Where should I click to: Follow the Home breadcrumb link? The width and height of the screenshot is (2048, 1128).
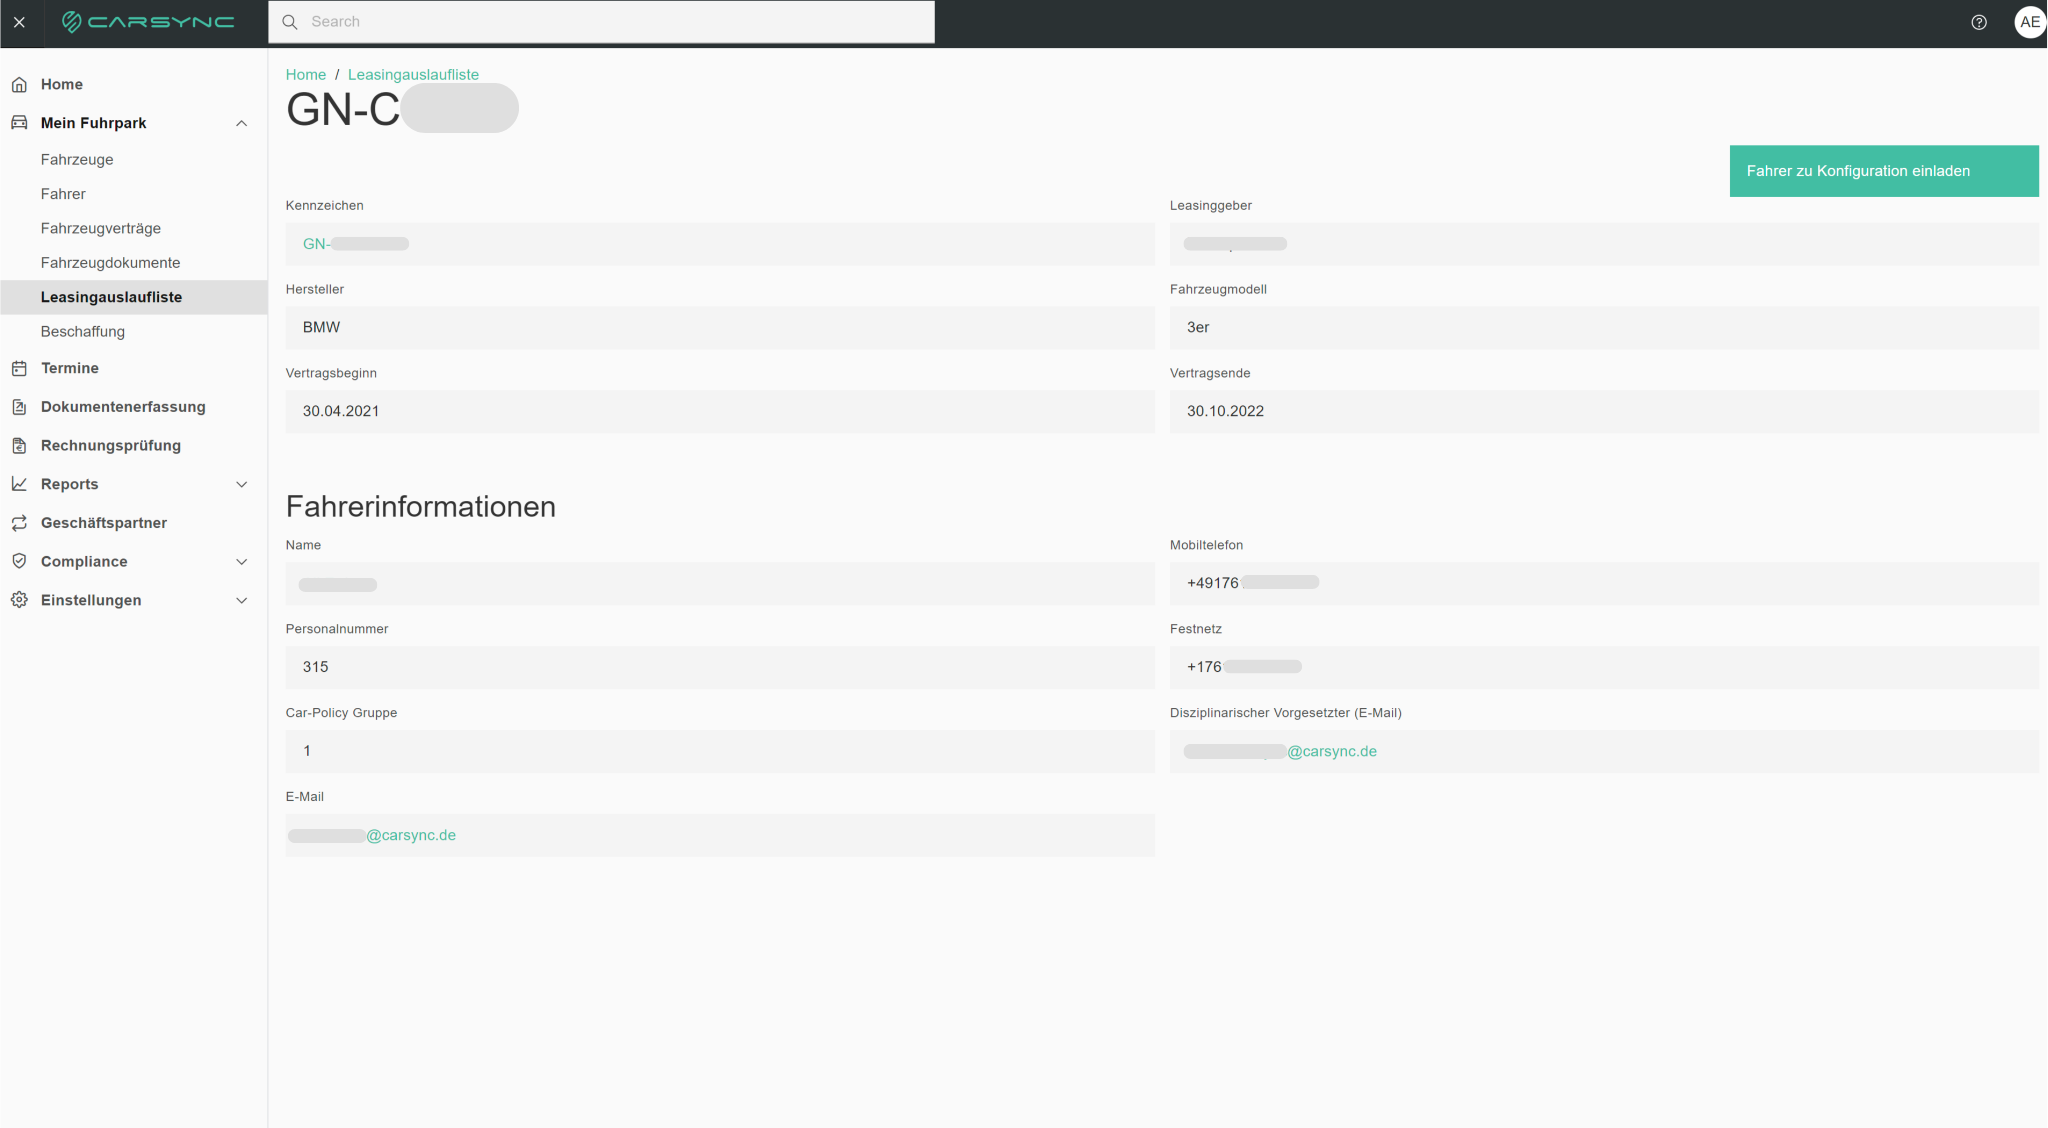point(306,75)
